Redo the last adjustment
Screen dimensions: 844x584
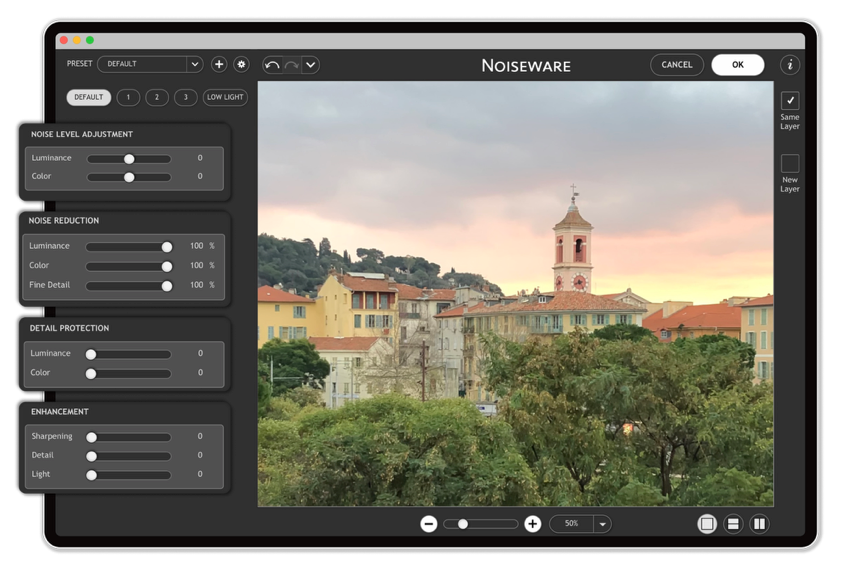292,65
